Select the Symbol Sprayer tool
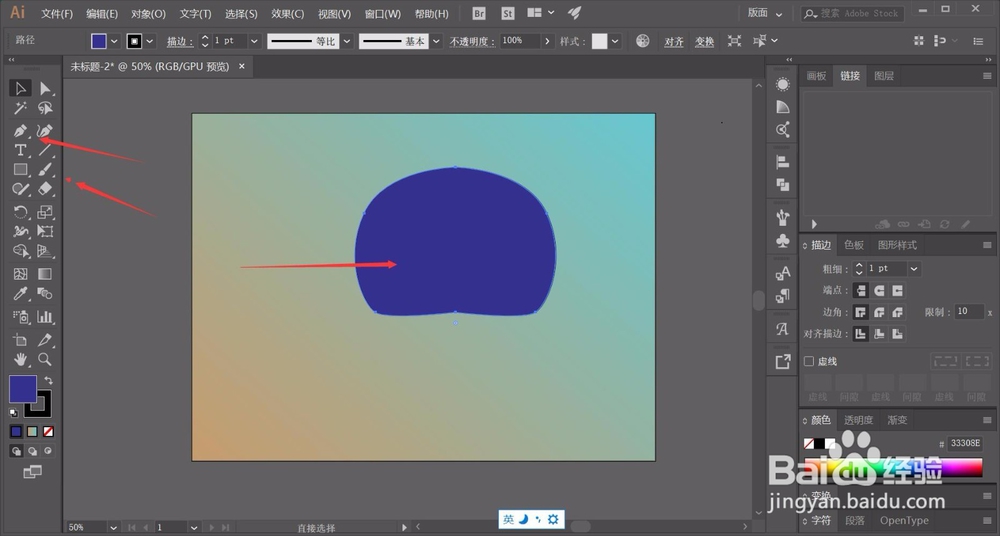Image resolution: width=1000 pixels, height=536 pixels. pyautogui.click(x=20, y=316)
